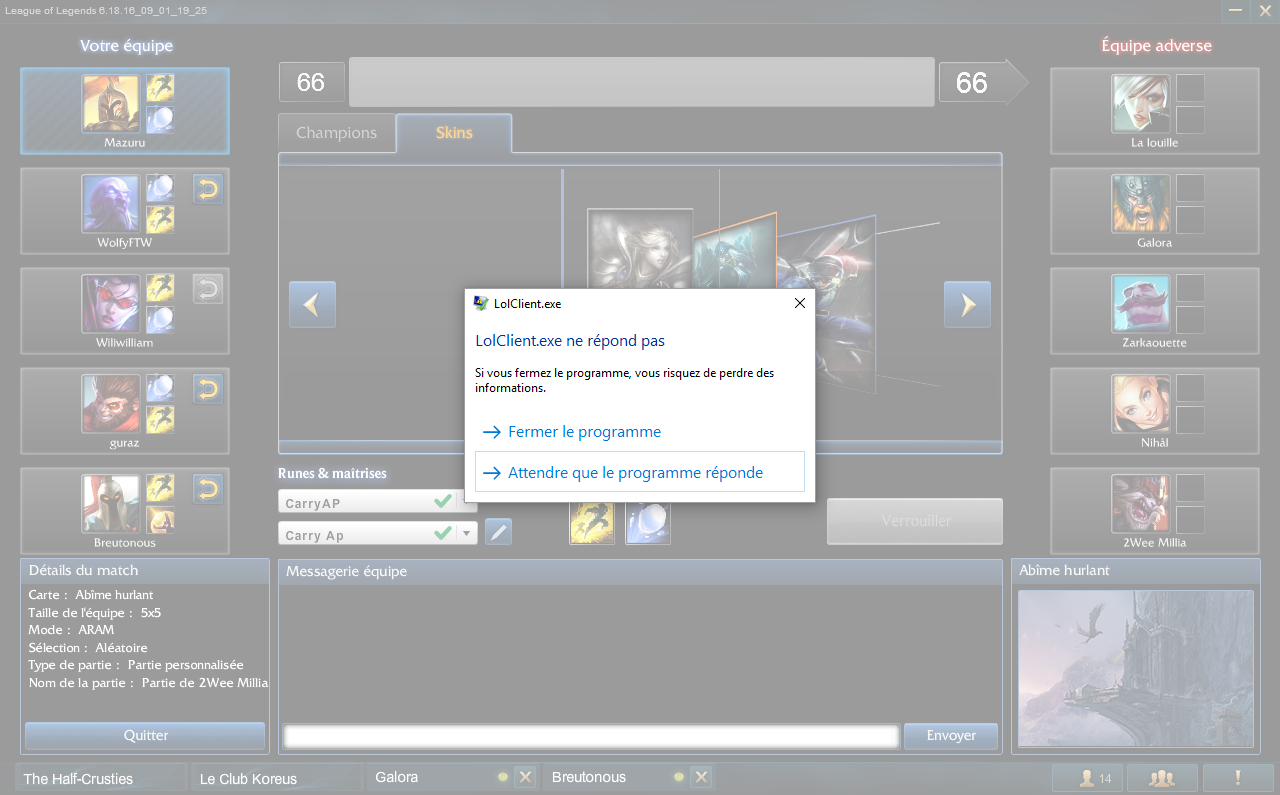Click the team chat message input field

click(590, 736)
